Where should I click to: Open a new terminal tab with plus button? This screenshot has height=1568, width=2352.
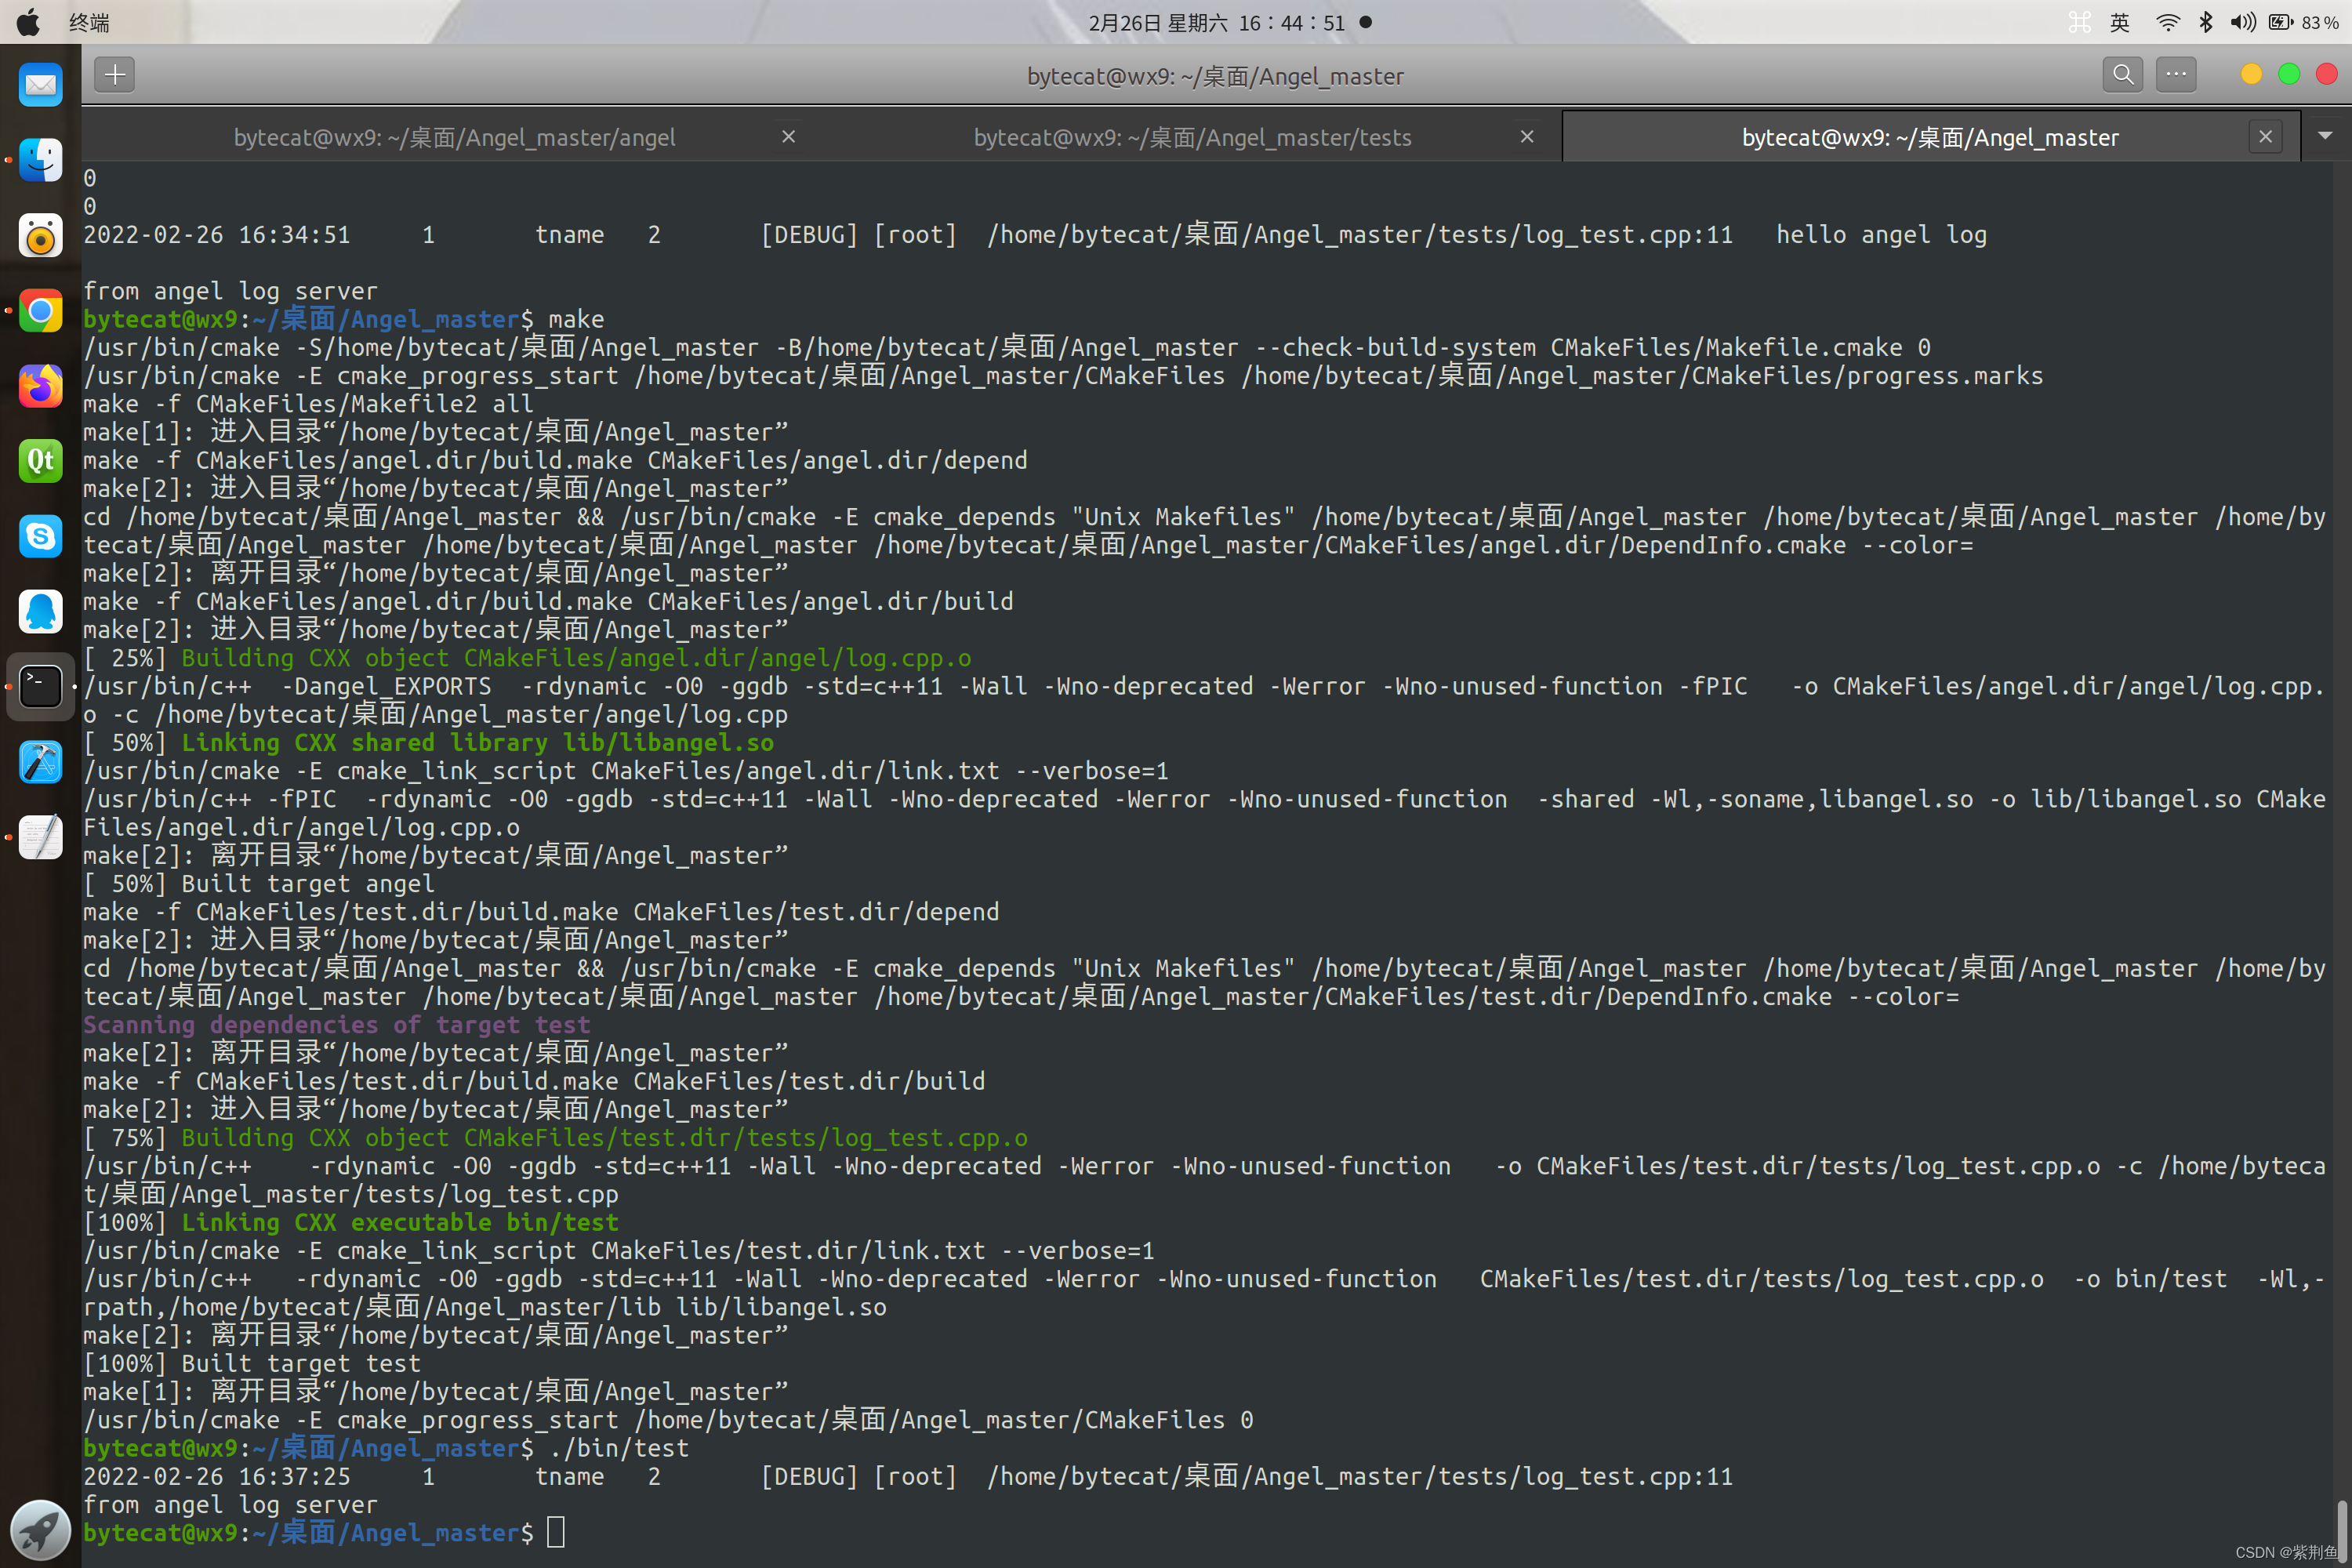(115, 75)
